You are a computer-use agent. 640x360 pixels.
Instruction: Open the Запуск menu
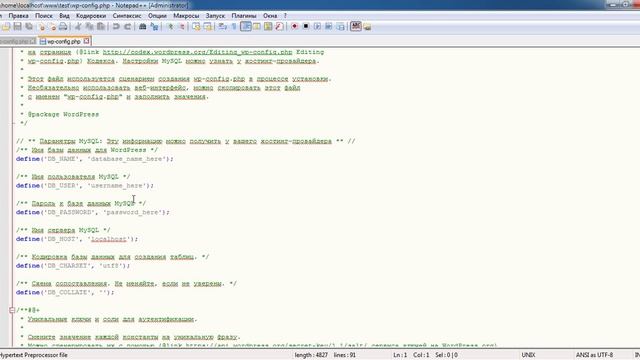(215, 16)
